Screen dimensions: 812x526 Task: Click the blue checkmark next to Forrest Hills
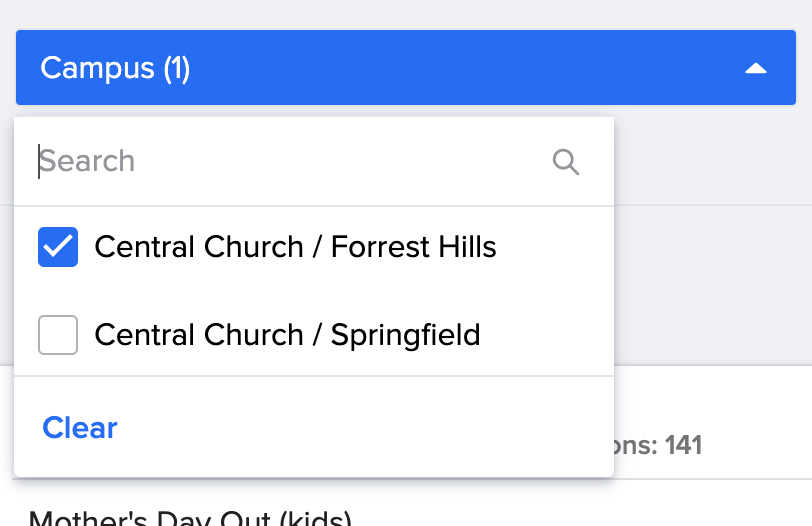coord(58,247)
